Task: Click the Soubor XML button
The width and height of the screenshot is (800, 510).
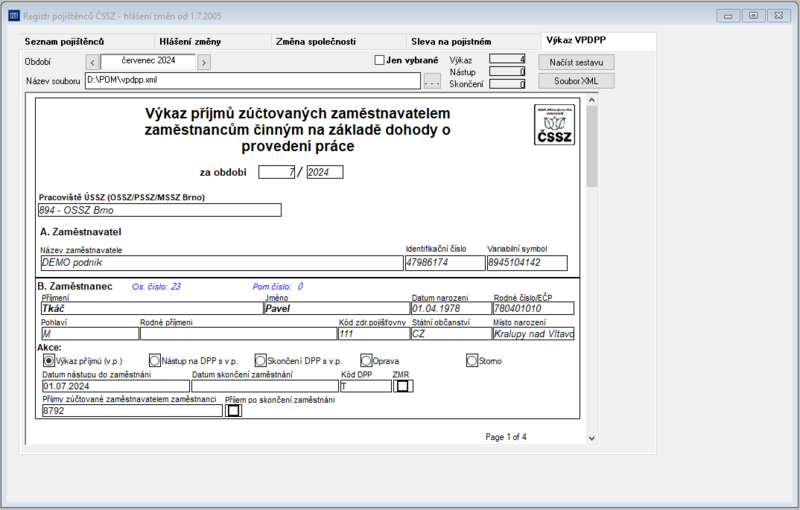Action: coord(576,81)
